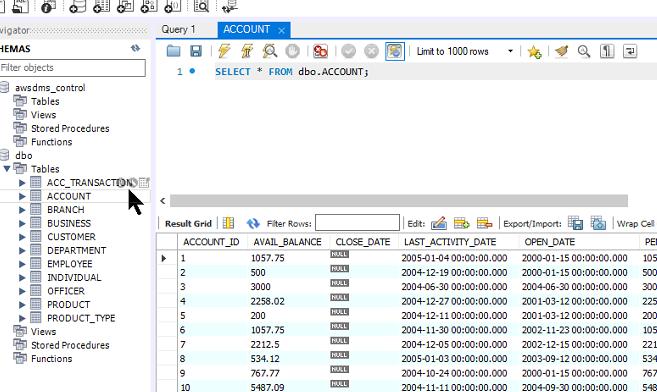This screenshot has height=392, width=657.
Task: Import records from external file
Action: [x=598, y=223]
